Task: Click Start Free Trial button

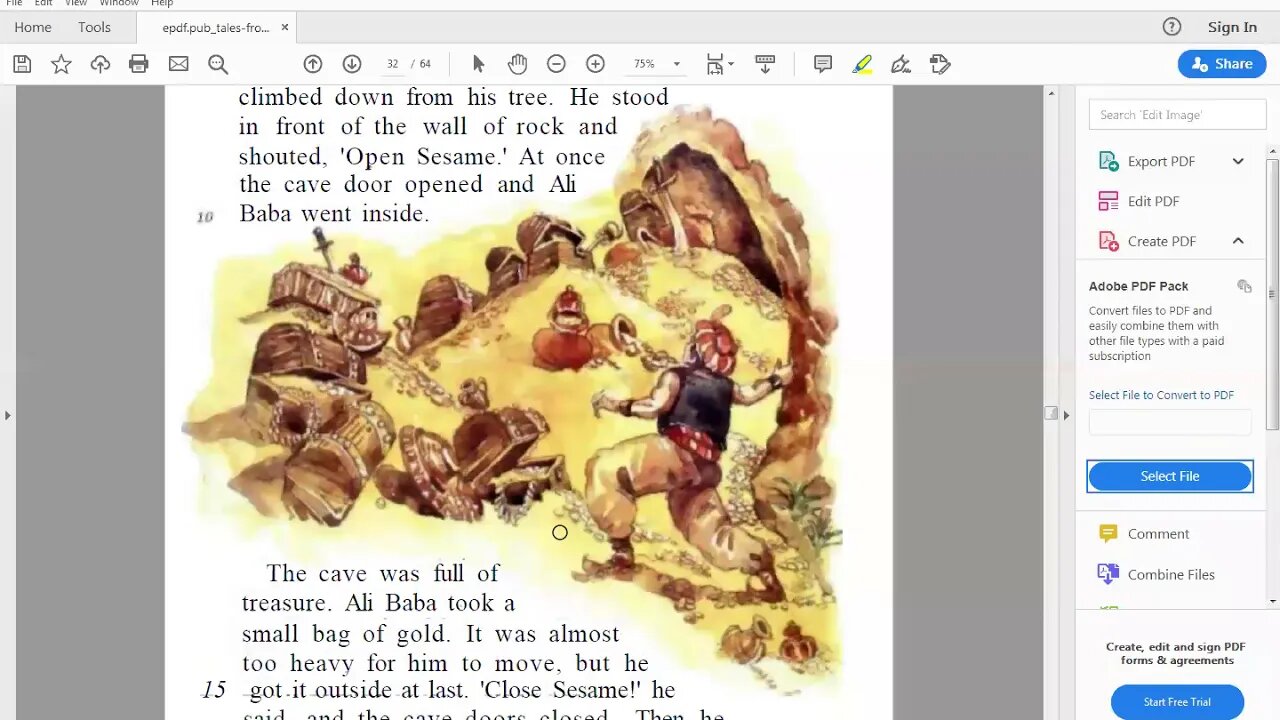Action: [x=1177, y=702]
